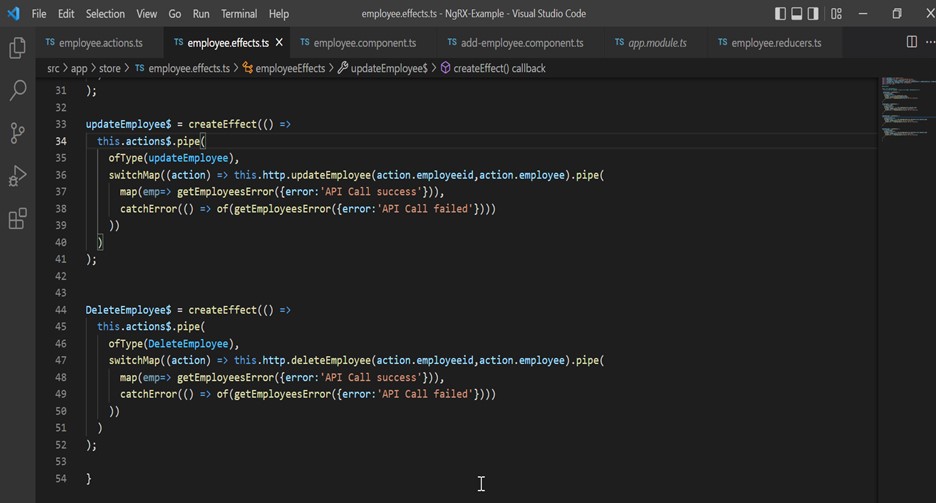The width and height of the screenshot is (936, 503).
Task: Click the VS Code logo icon
Action: (13, 14)
